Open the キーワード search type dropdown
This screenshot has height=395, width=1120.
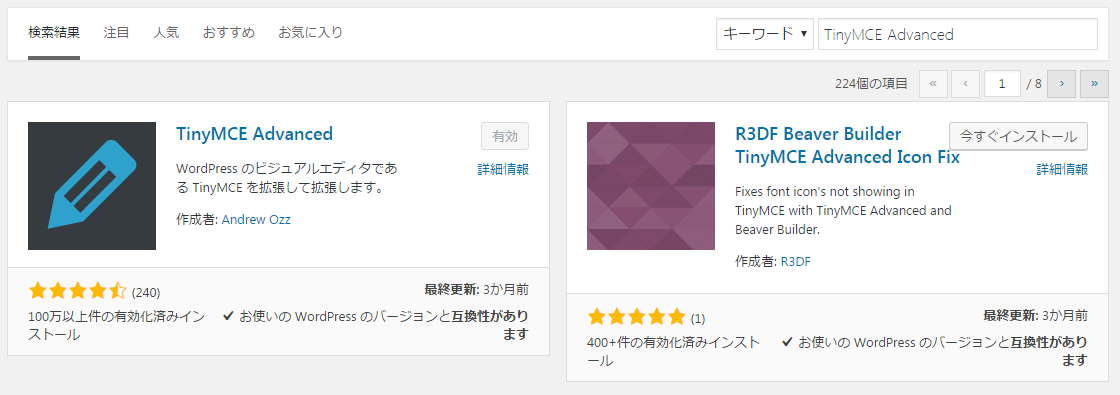[764, 34]
